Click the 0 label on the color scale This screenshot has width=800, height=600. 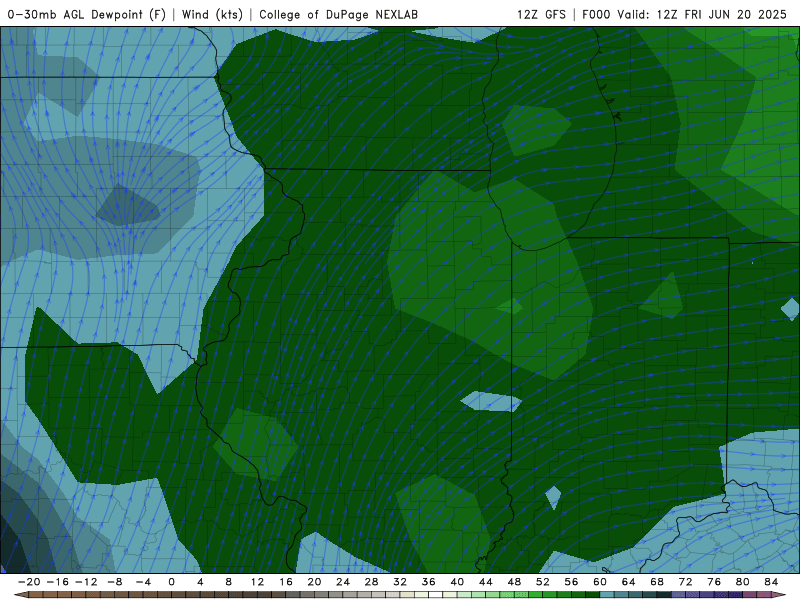click(172, 582)
